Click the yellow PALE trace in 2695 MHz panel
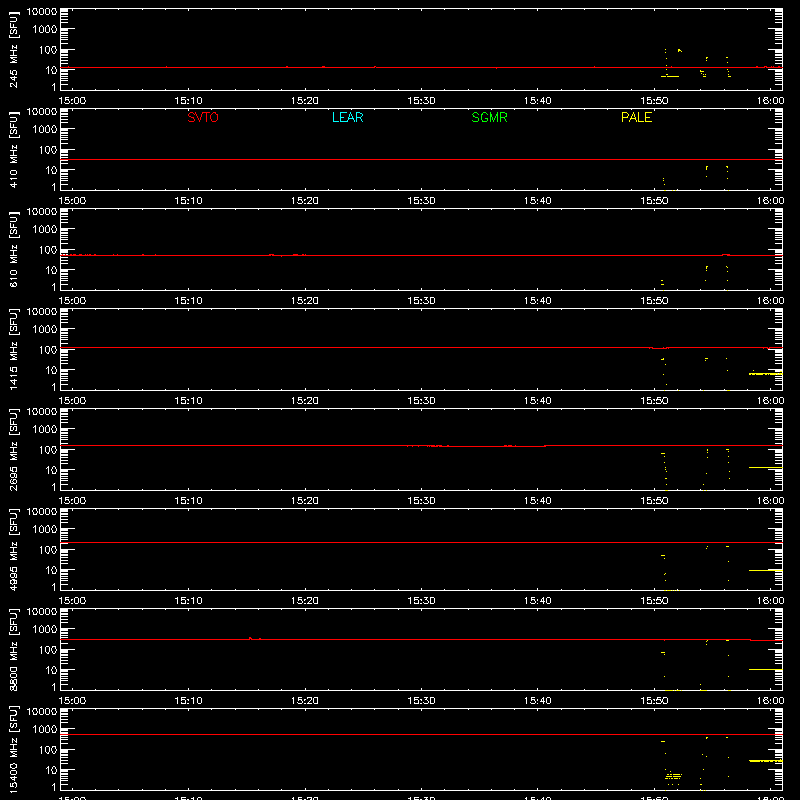This screenshot has width=800, height=800. click(765, 467)
